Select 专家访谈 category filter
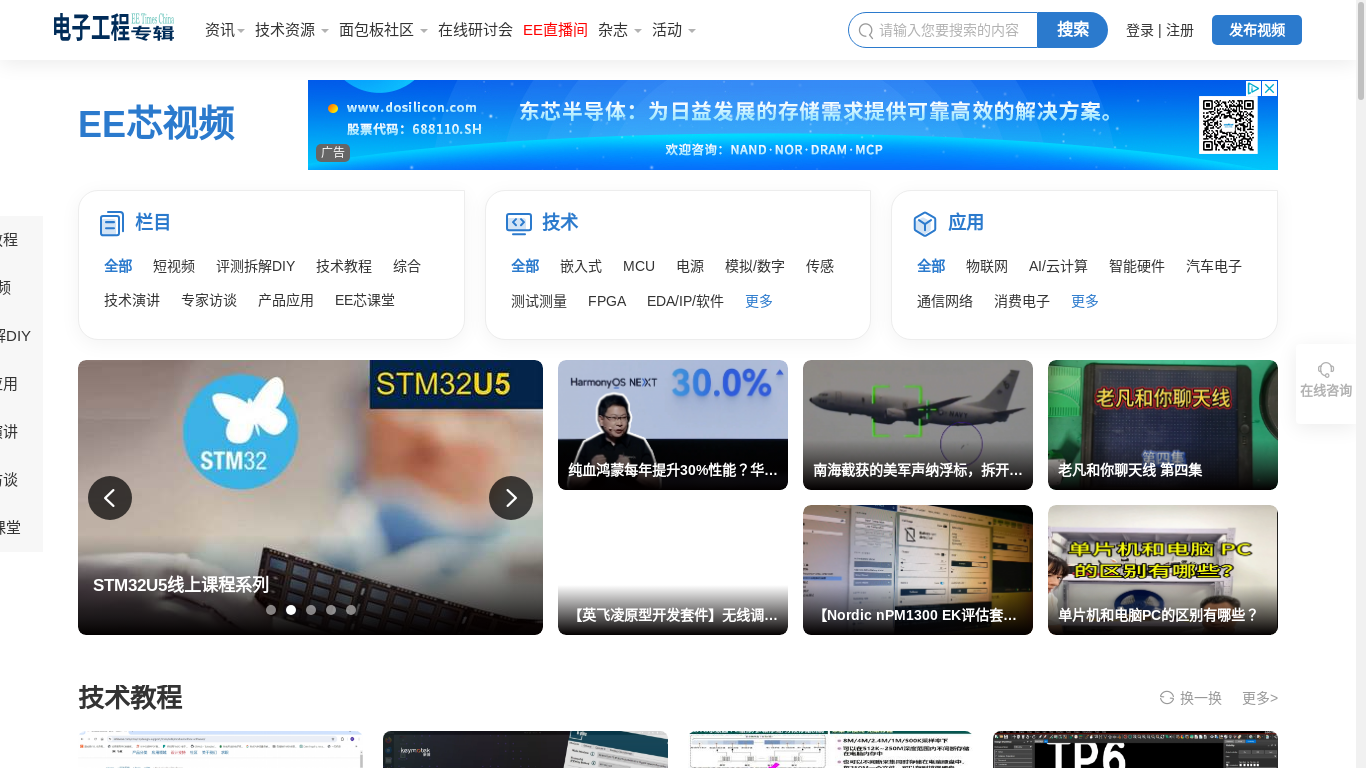Screen dimensions: 1366x768 coord(209,300)
